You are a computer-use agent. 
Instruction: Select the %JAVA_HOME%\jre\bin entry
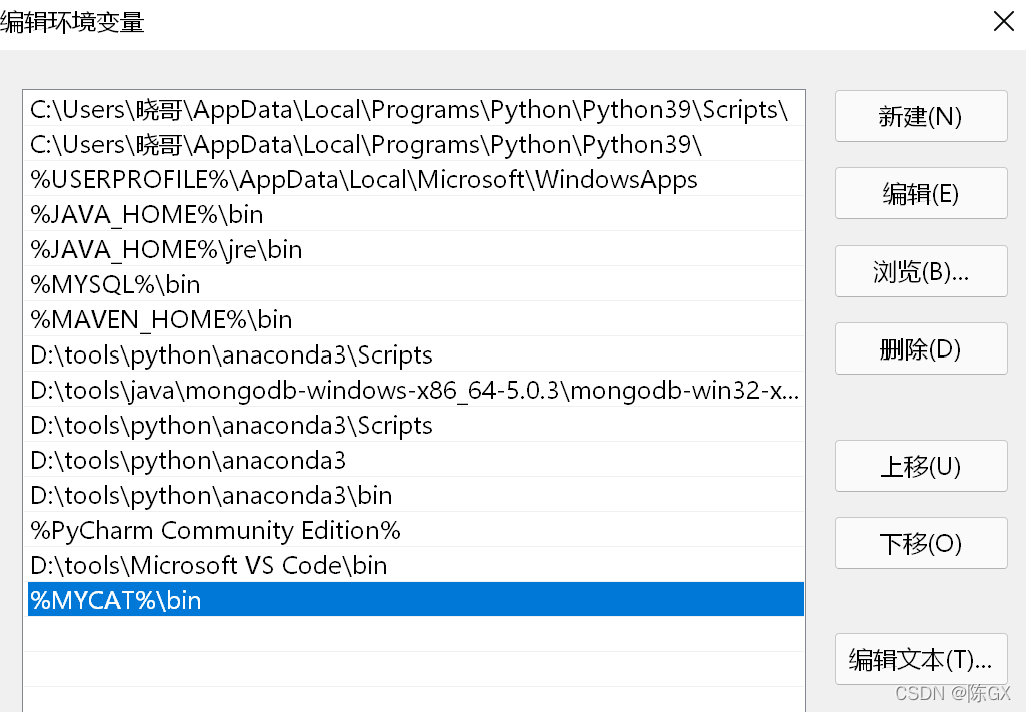(416, 249)
